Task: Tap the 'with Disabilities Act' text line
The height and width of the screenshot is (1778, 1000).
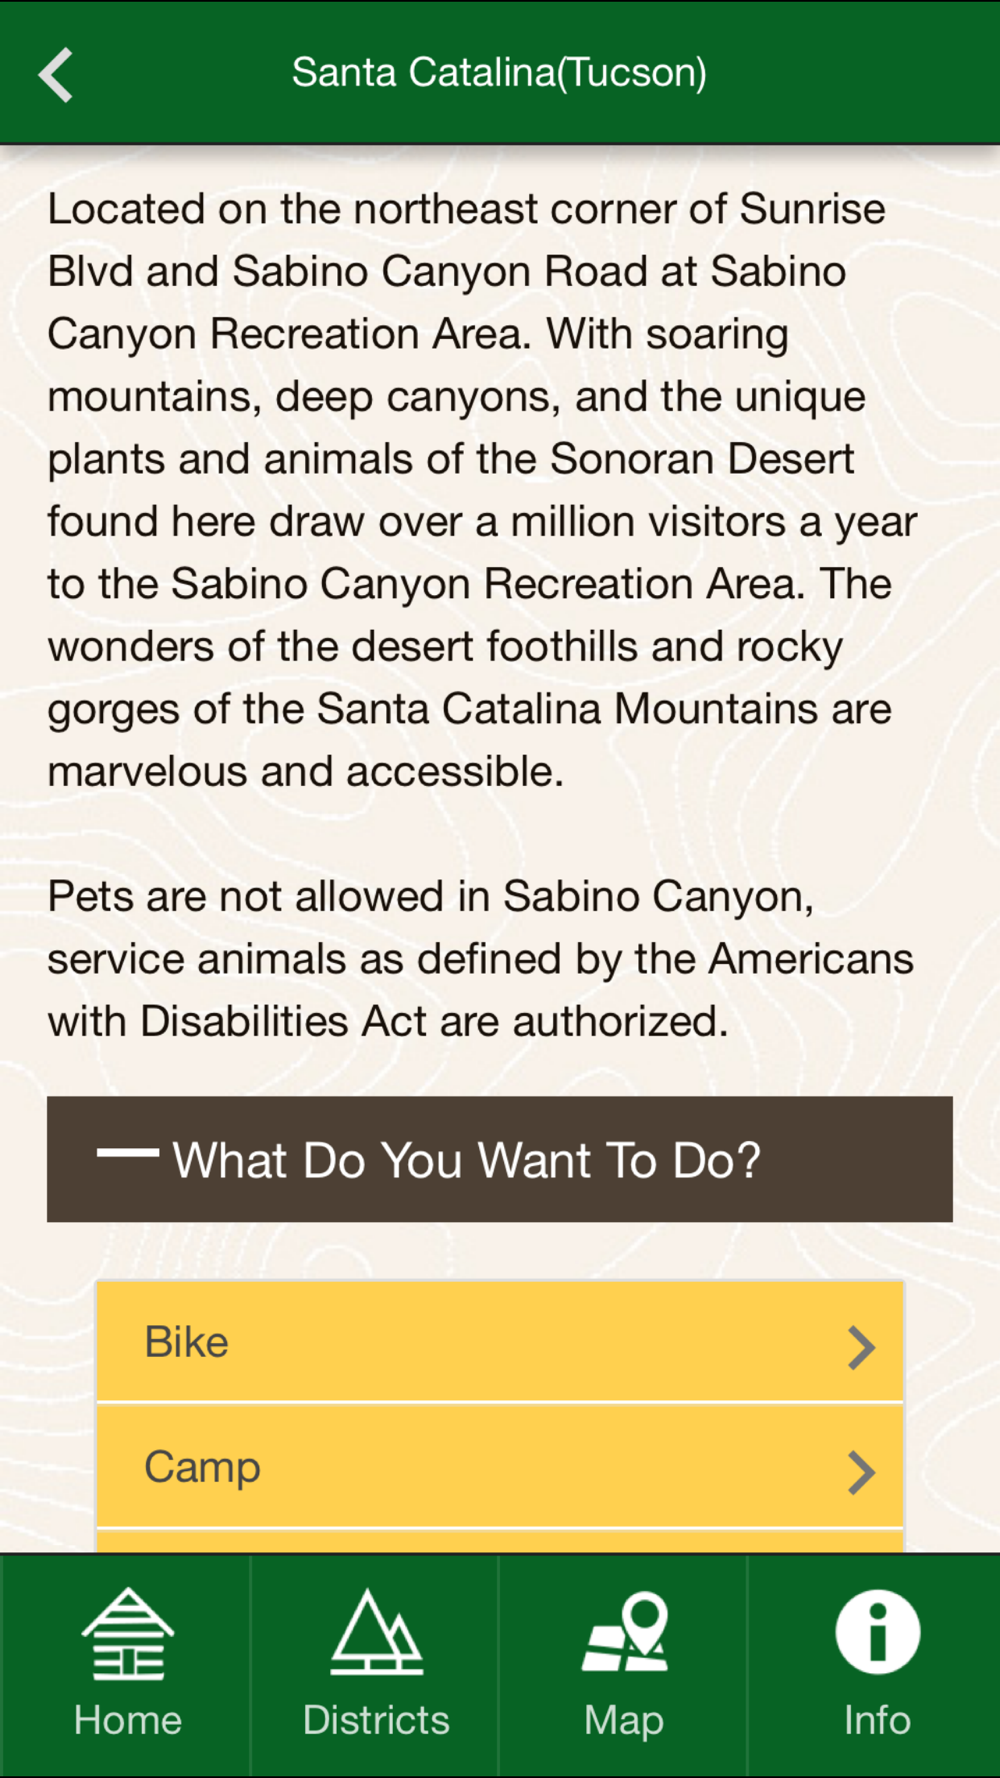Action: [x=387, y=1022]
